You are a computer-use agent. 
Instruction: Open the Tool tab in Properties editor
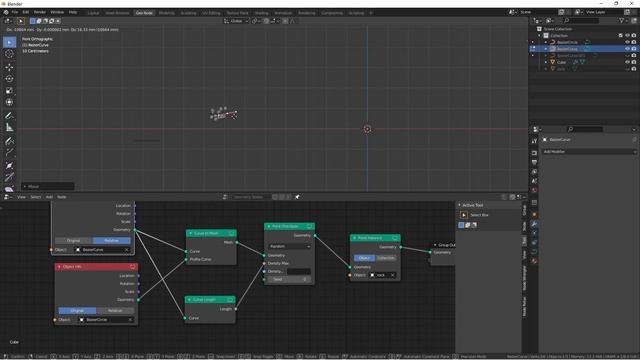(x=534, y=141)
